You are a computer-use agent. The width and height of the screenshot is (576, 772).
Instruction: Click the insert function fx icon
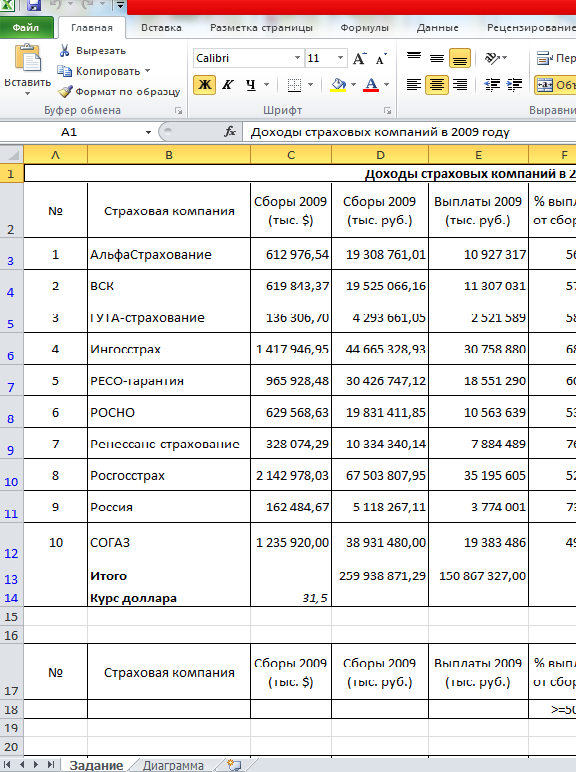[230, 131]
